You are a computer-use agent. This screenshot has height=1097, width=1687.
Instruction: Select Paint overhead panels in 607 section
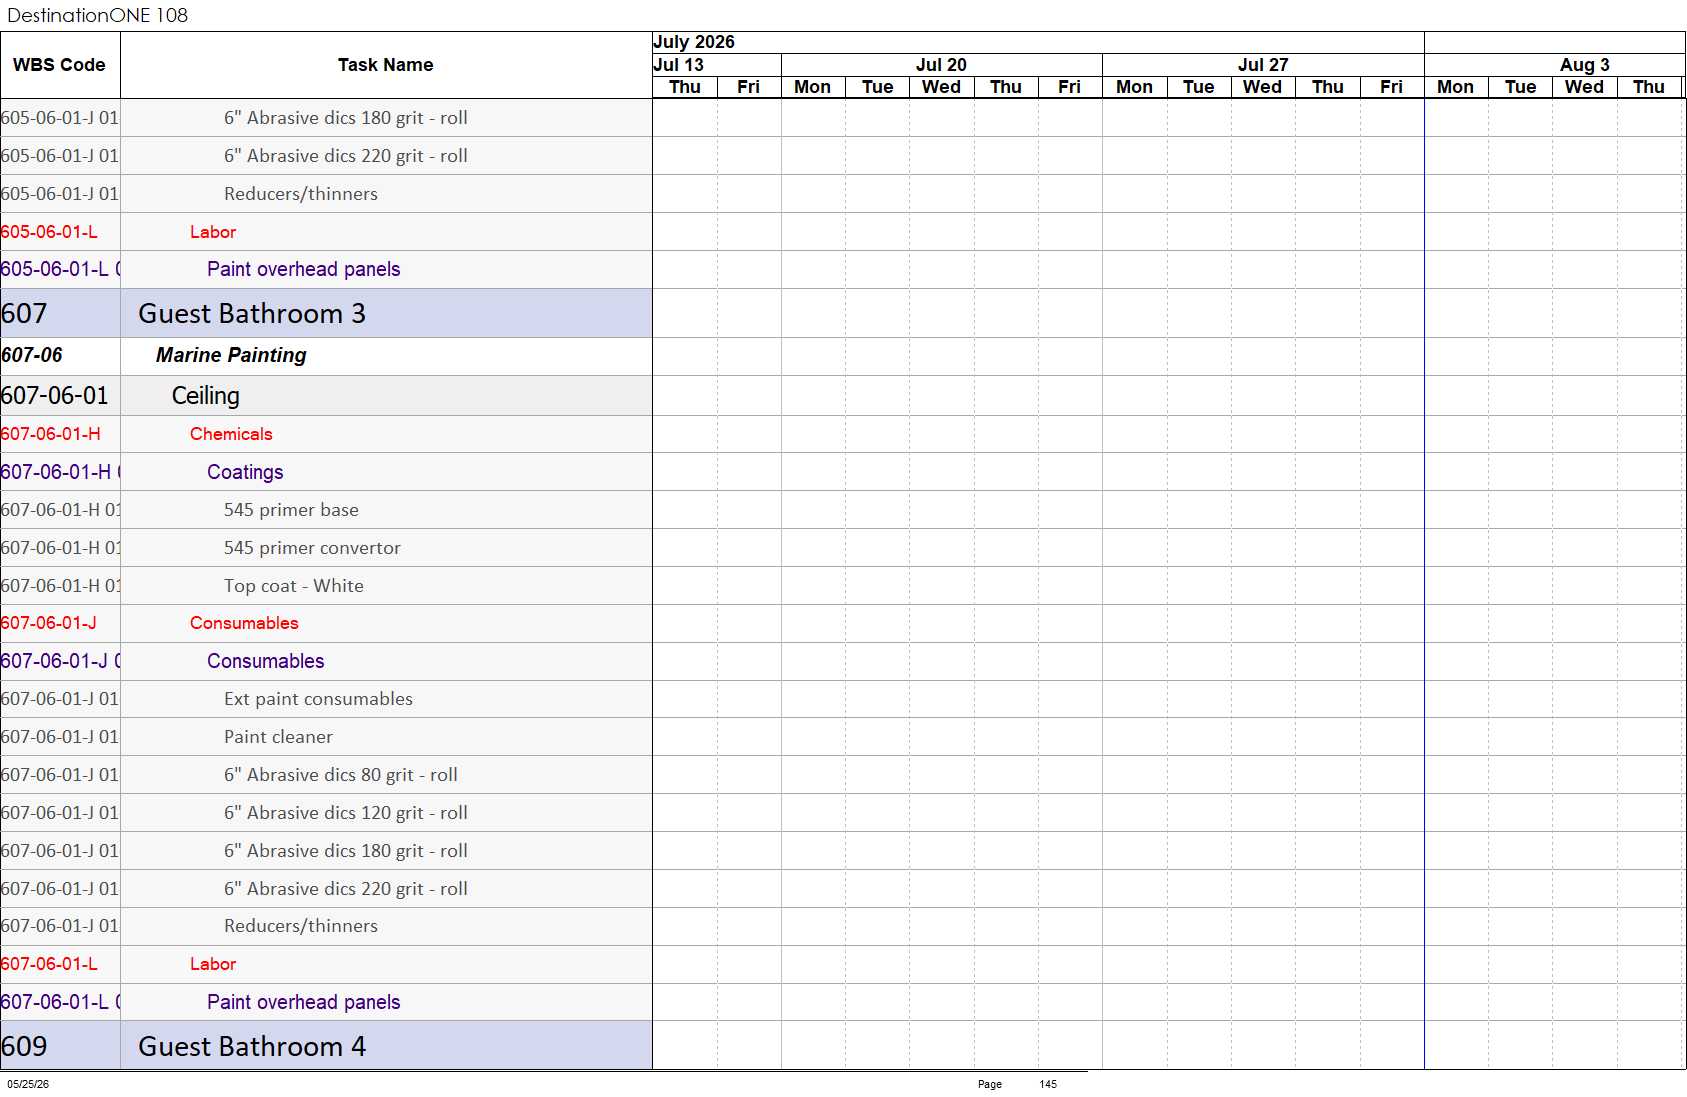point(303,1002)
